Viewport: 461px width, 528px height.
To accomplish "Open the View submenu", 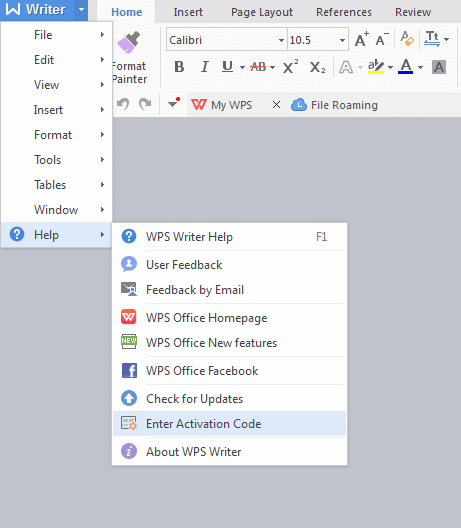I will coord(56,85).
